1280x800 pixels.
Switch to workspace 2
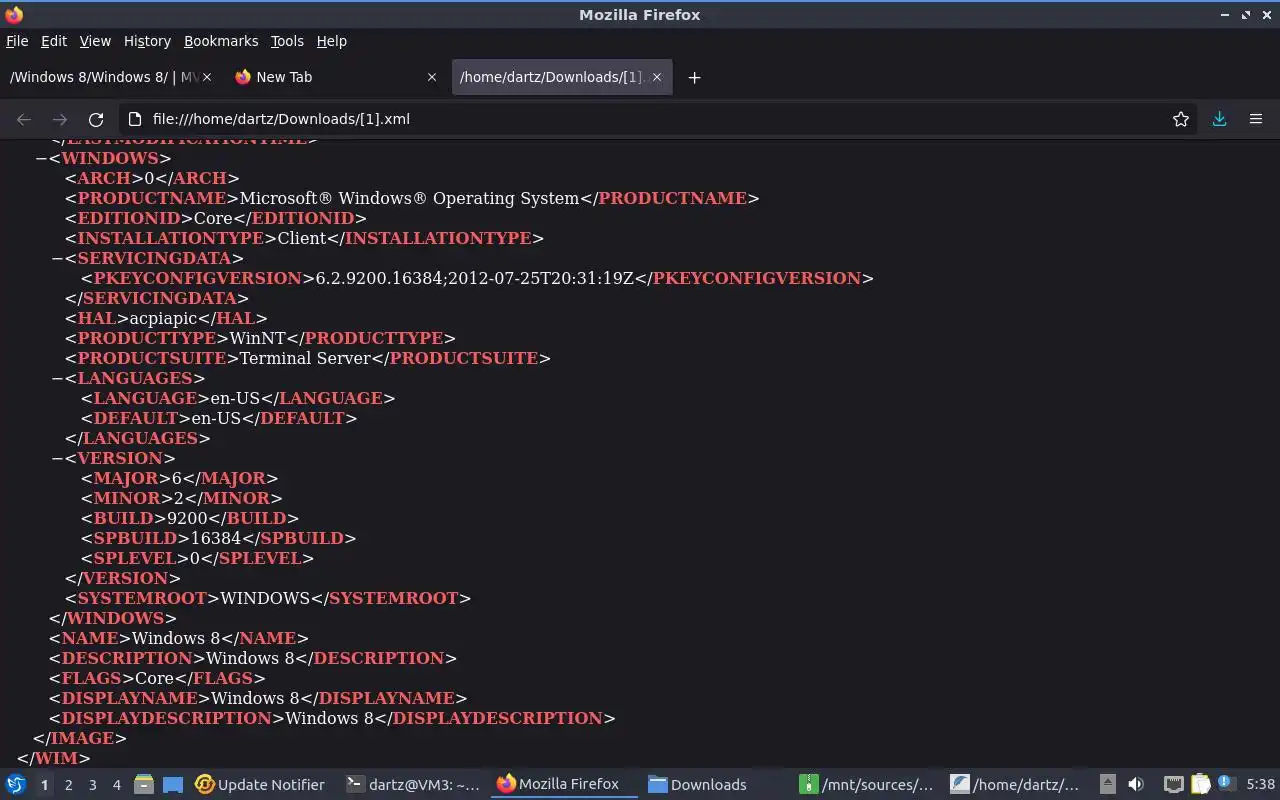pyautogui.click(x=68, y=785)
